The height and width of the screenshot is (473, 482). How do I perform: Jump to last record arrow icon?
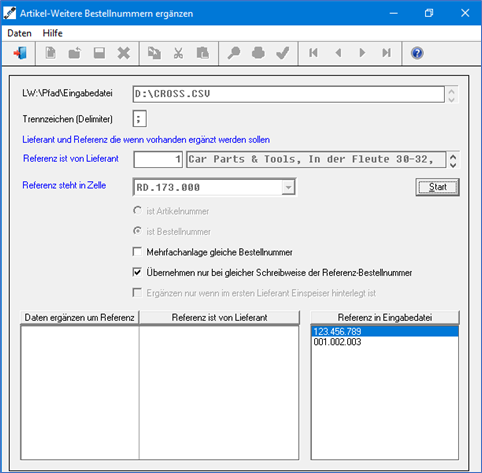point(386,53)
